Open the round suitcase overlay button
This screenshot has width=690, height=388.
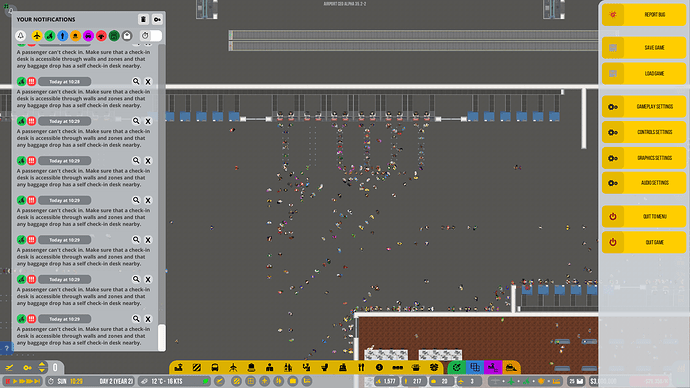click(x=293, y=381)
